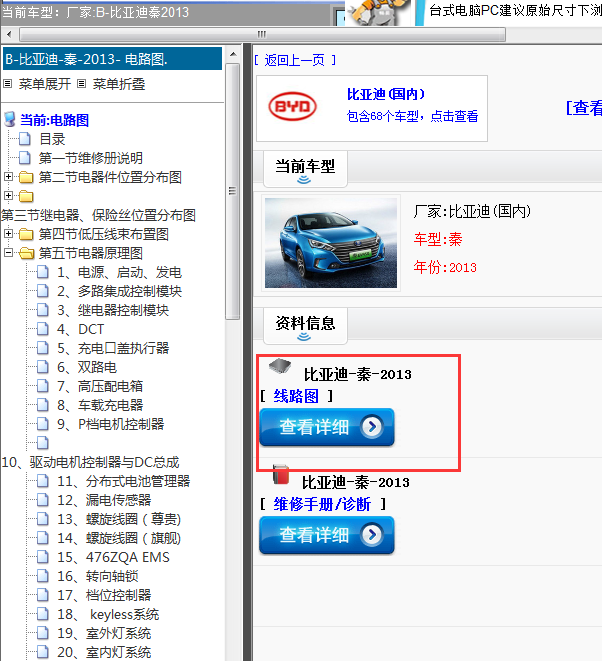This screenshot has height=661, width=602.
Task: Select the 当前车型 tab header
Action: (x=305, y=169)
